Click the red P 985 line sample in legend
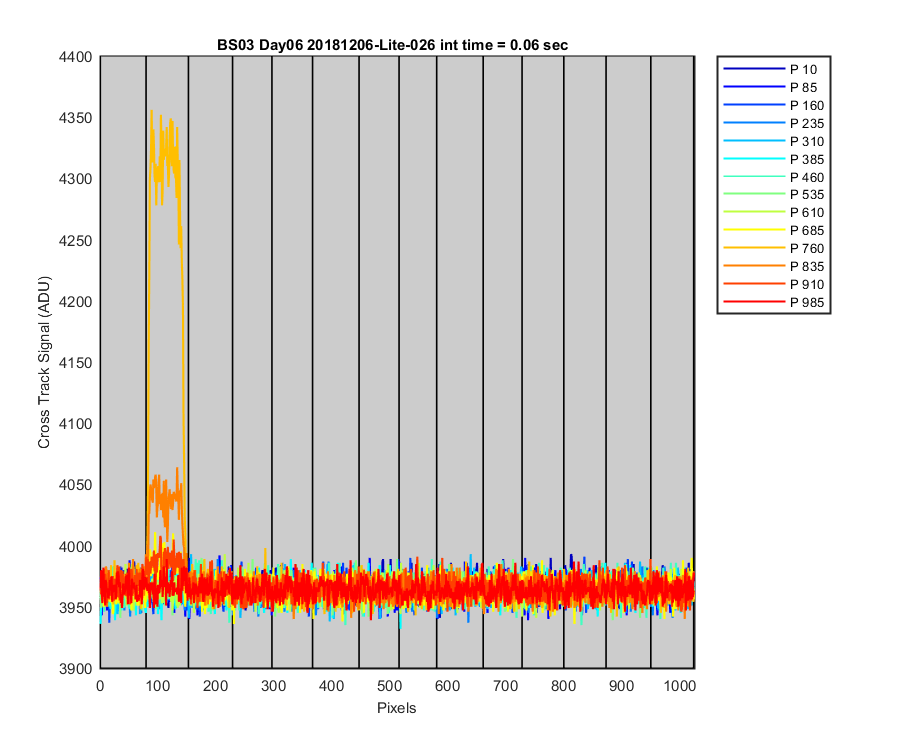900x750 pixels. coord(754,302)
